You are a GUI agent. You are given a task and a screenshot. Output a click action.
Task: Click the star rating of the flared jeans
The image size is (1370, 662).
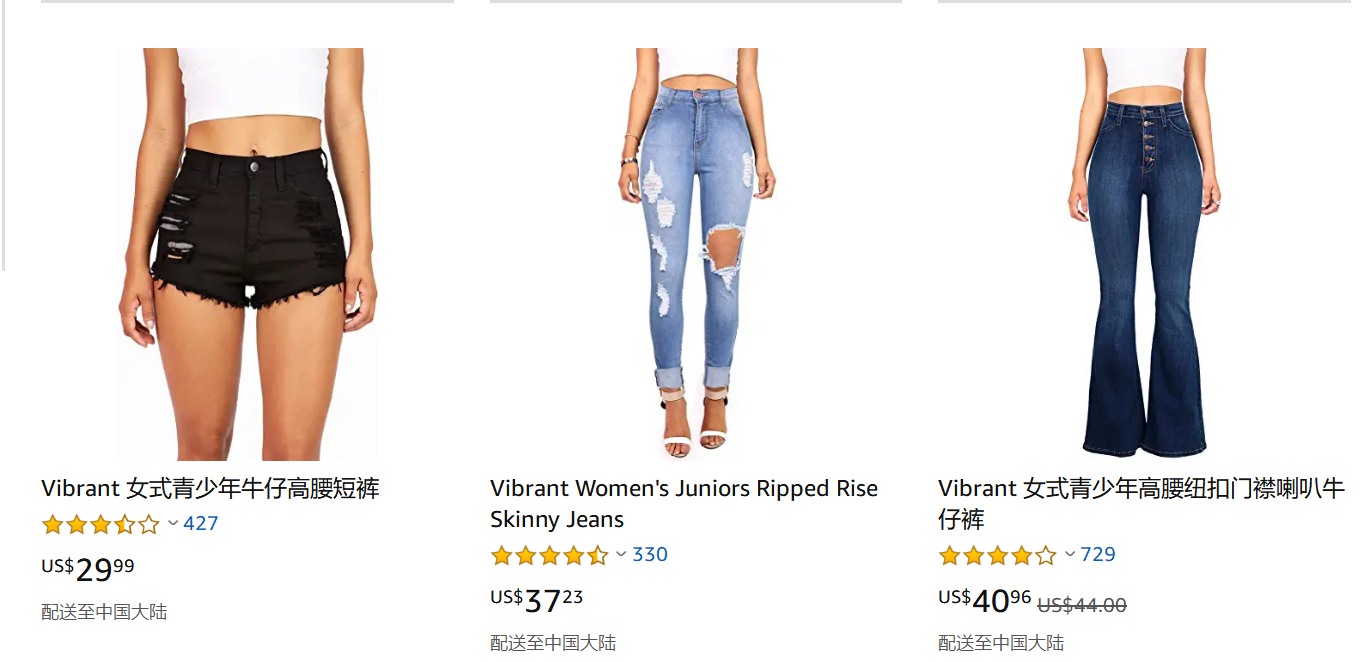(x=997, y=555)
